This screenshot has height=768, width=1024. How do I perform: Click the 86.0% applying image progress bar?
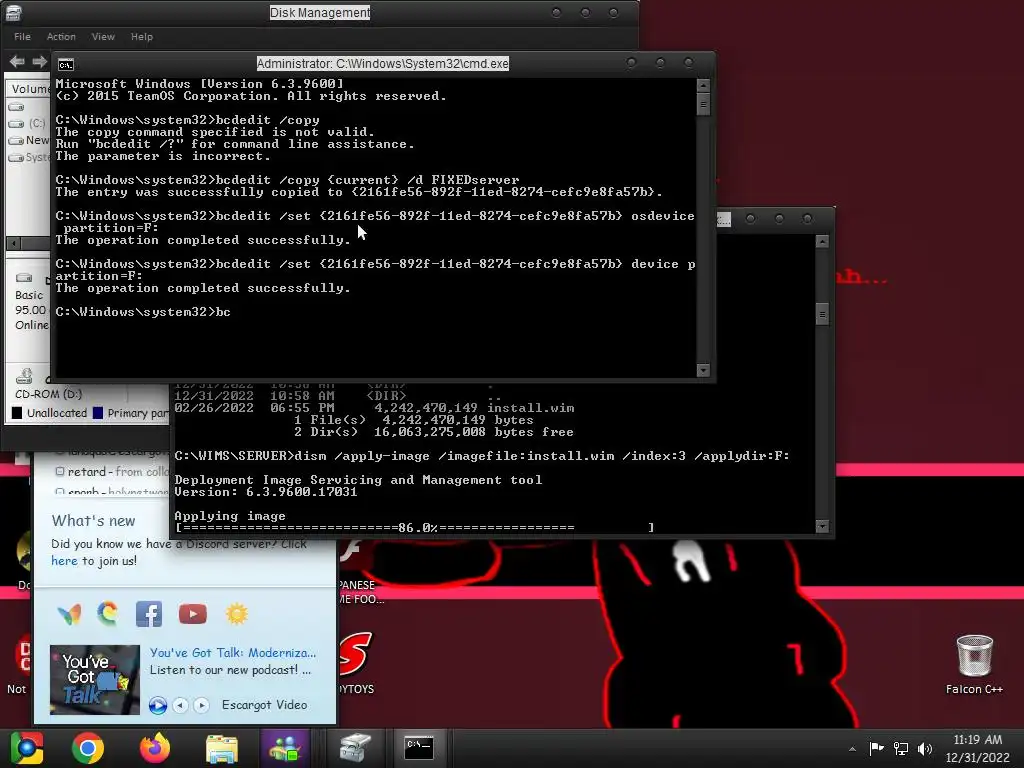tap(415, 527)
